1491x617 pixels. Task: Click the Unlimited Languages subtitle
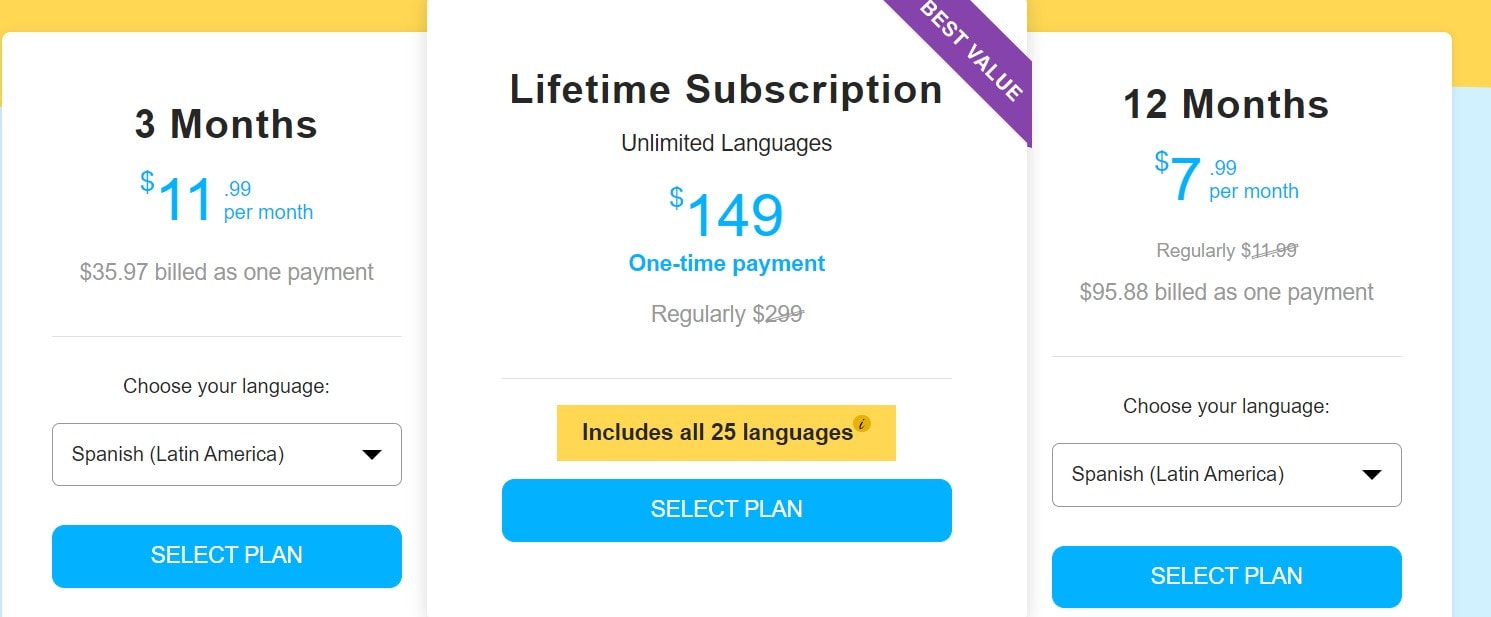point(726,143)
